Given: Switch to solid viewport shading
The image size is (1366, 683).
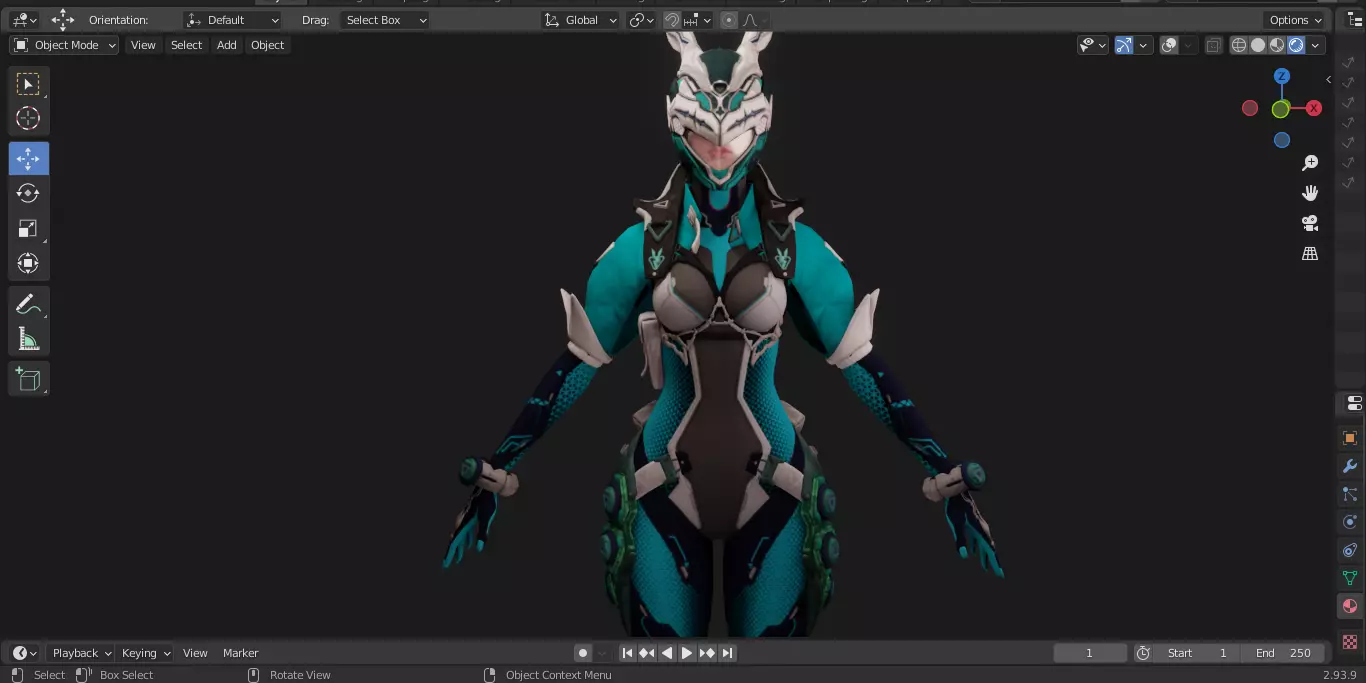Looking at the screenshot, I should pyautogui.click(x=1258, y=45).
